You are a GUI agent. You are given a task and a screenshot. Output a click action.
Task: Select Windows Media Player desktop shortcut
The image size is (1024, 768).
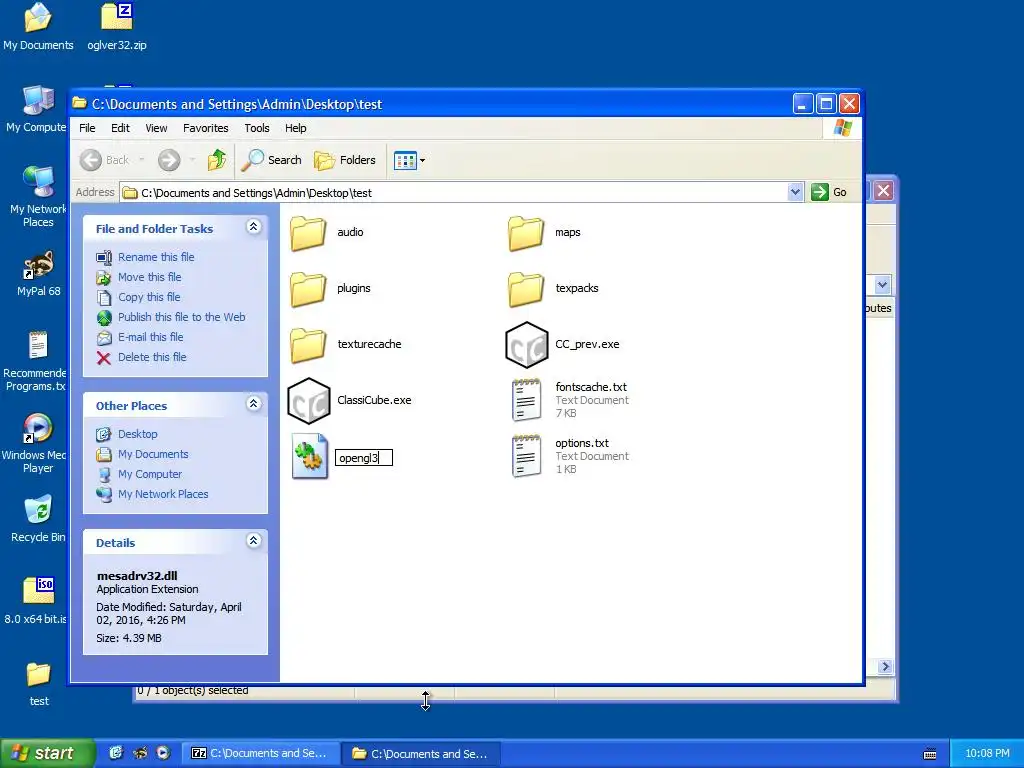(x=37, y=443)
